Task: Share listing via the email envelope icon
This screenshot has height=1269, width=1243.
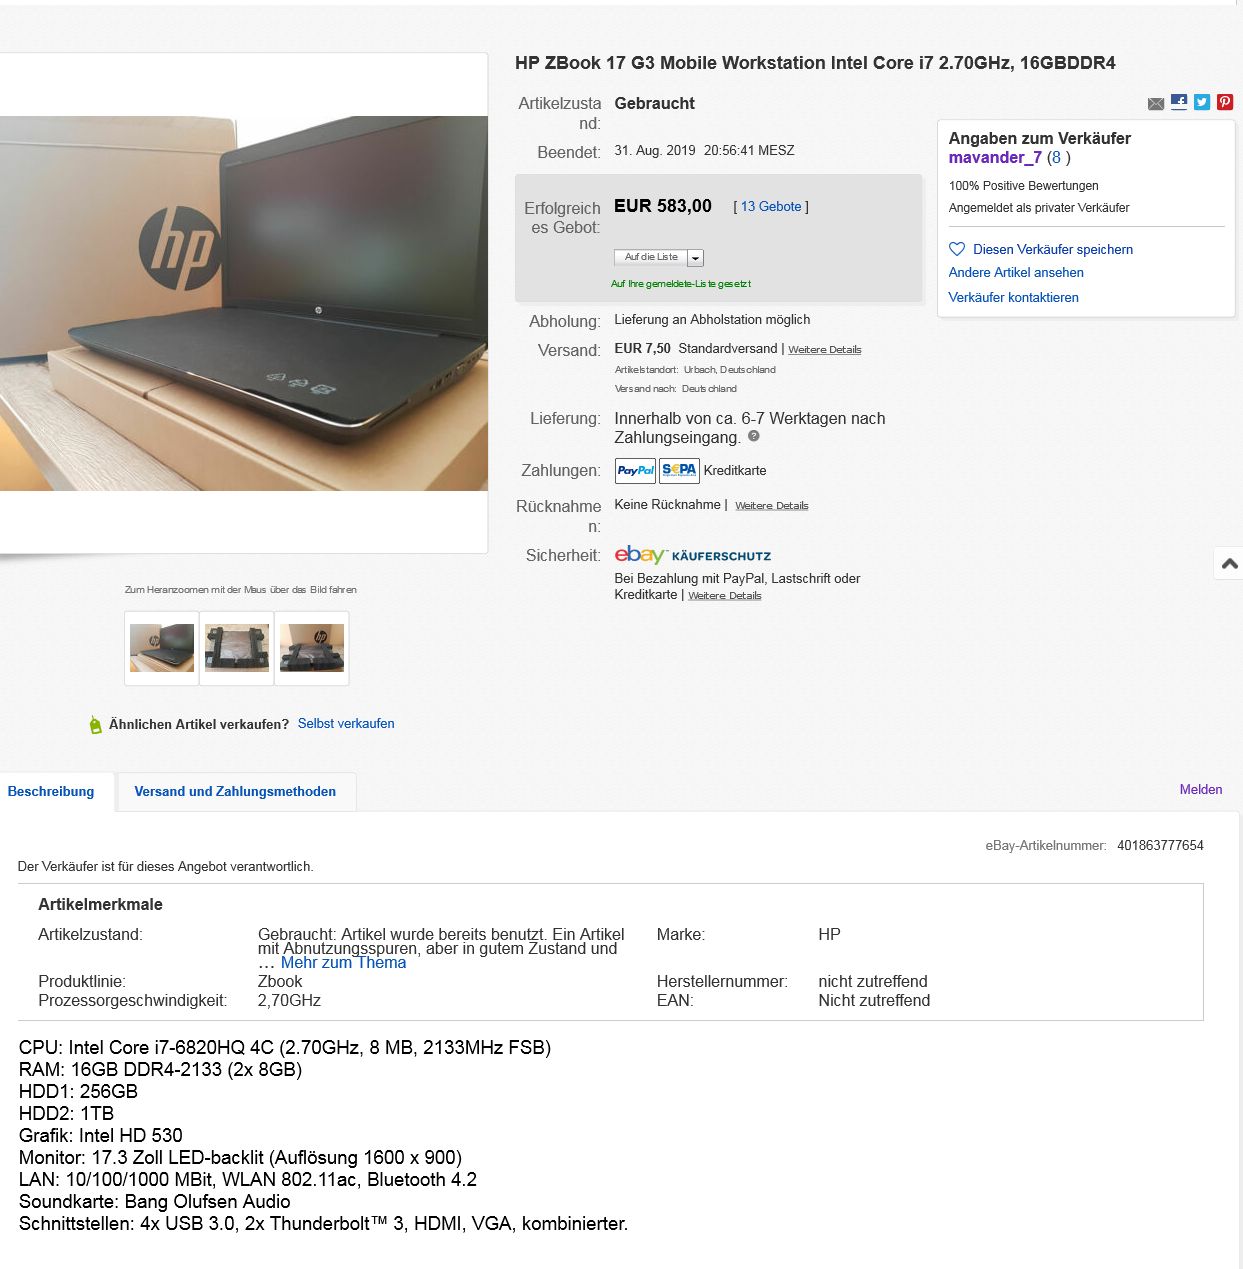Action: (1156, 103)
